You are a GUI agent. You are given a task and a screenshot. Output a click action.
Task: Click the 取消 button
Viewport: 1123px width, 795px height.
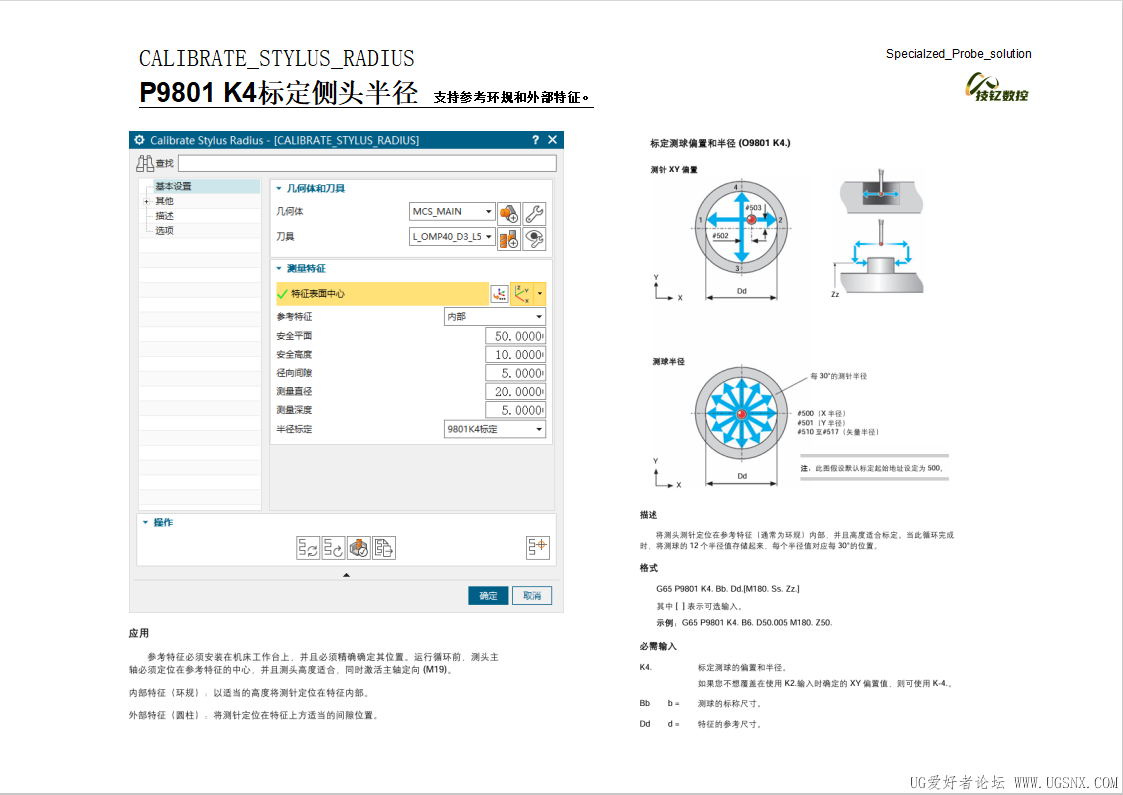pos(532,596)
